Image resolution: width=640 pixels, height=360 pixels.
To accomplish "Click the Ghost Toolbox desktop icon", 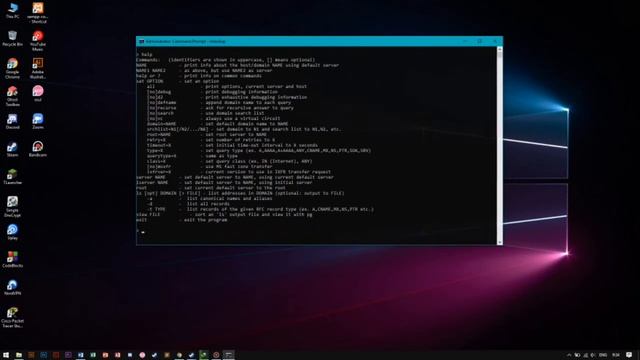I will tap(12, 96).
